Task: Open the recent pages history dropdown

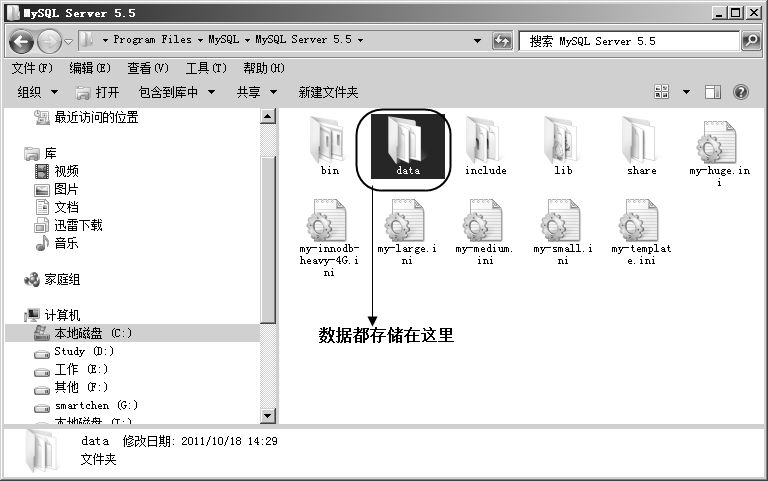Action: pyautogui.click(x=69, y=41)
